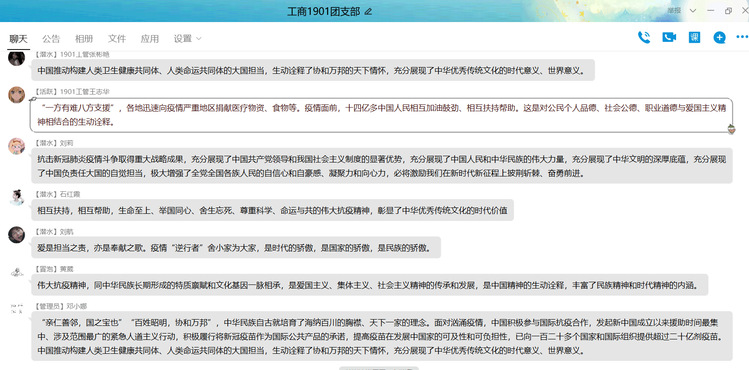Open 石红霞's profile avatar
The image size is (749, 370).
[17, 197]
